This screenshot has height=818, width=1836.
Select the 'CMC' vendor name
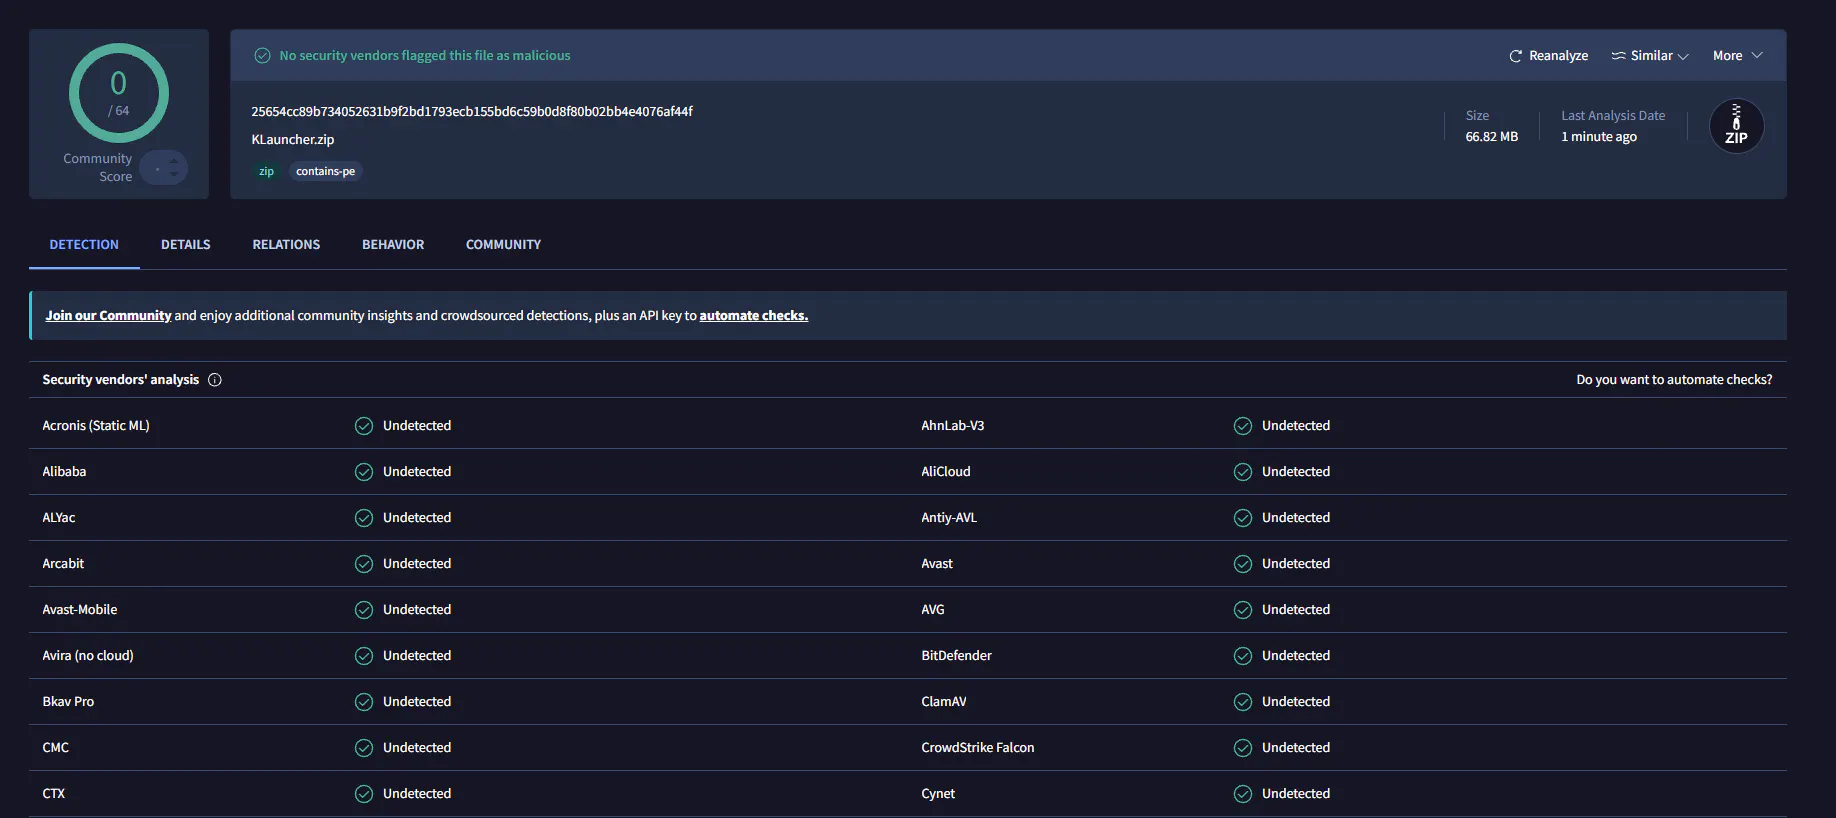[x=56, y=748]
